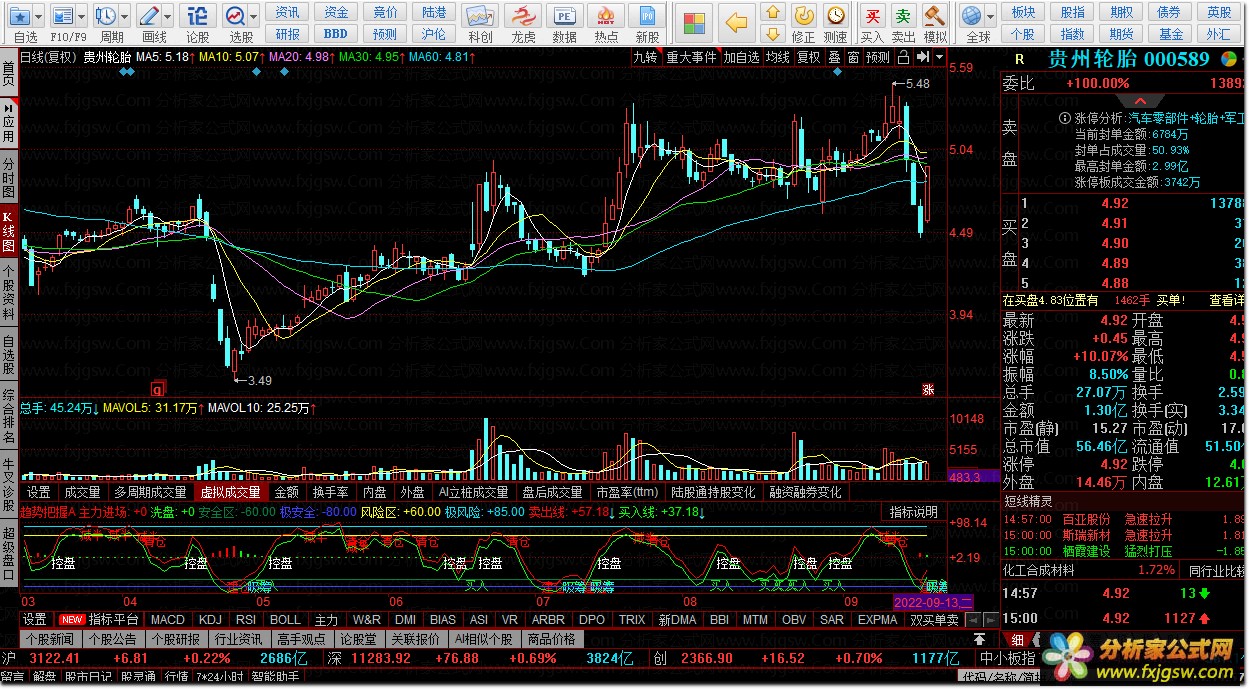Open the 智能助手 status bar item

coord(275,677)
